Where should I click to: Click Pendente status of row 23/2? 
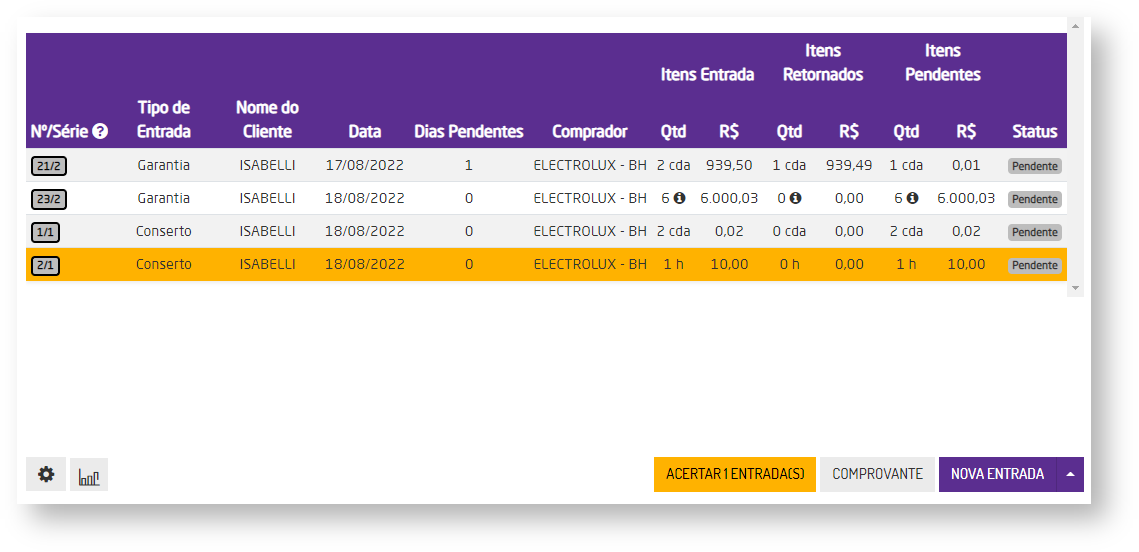(x=1034, y=199)
